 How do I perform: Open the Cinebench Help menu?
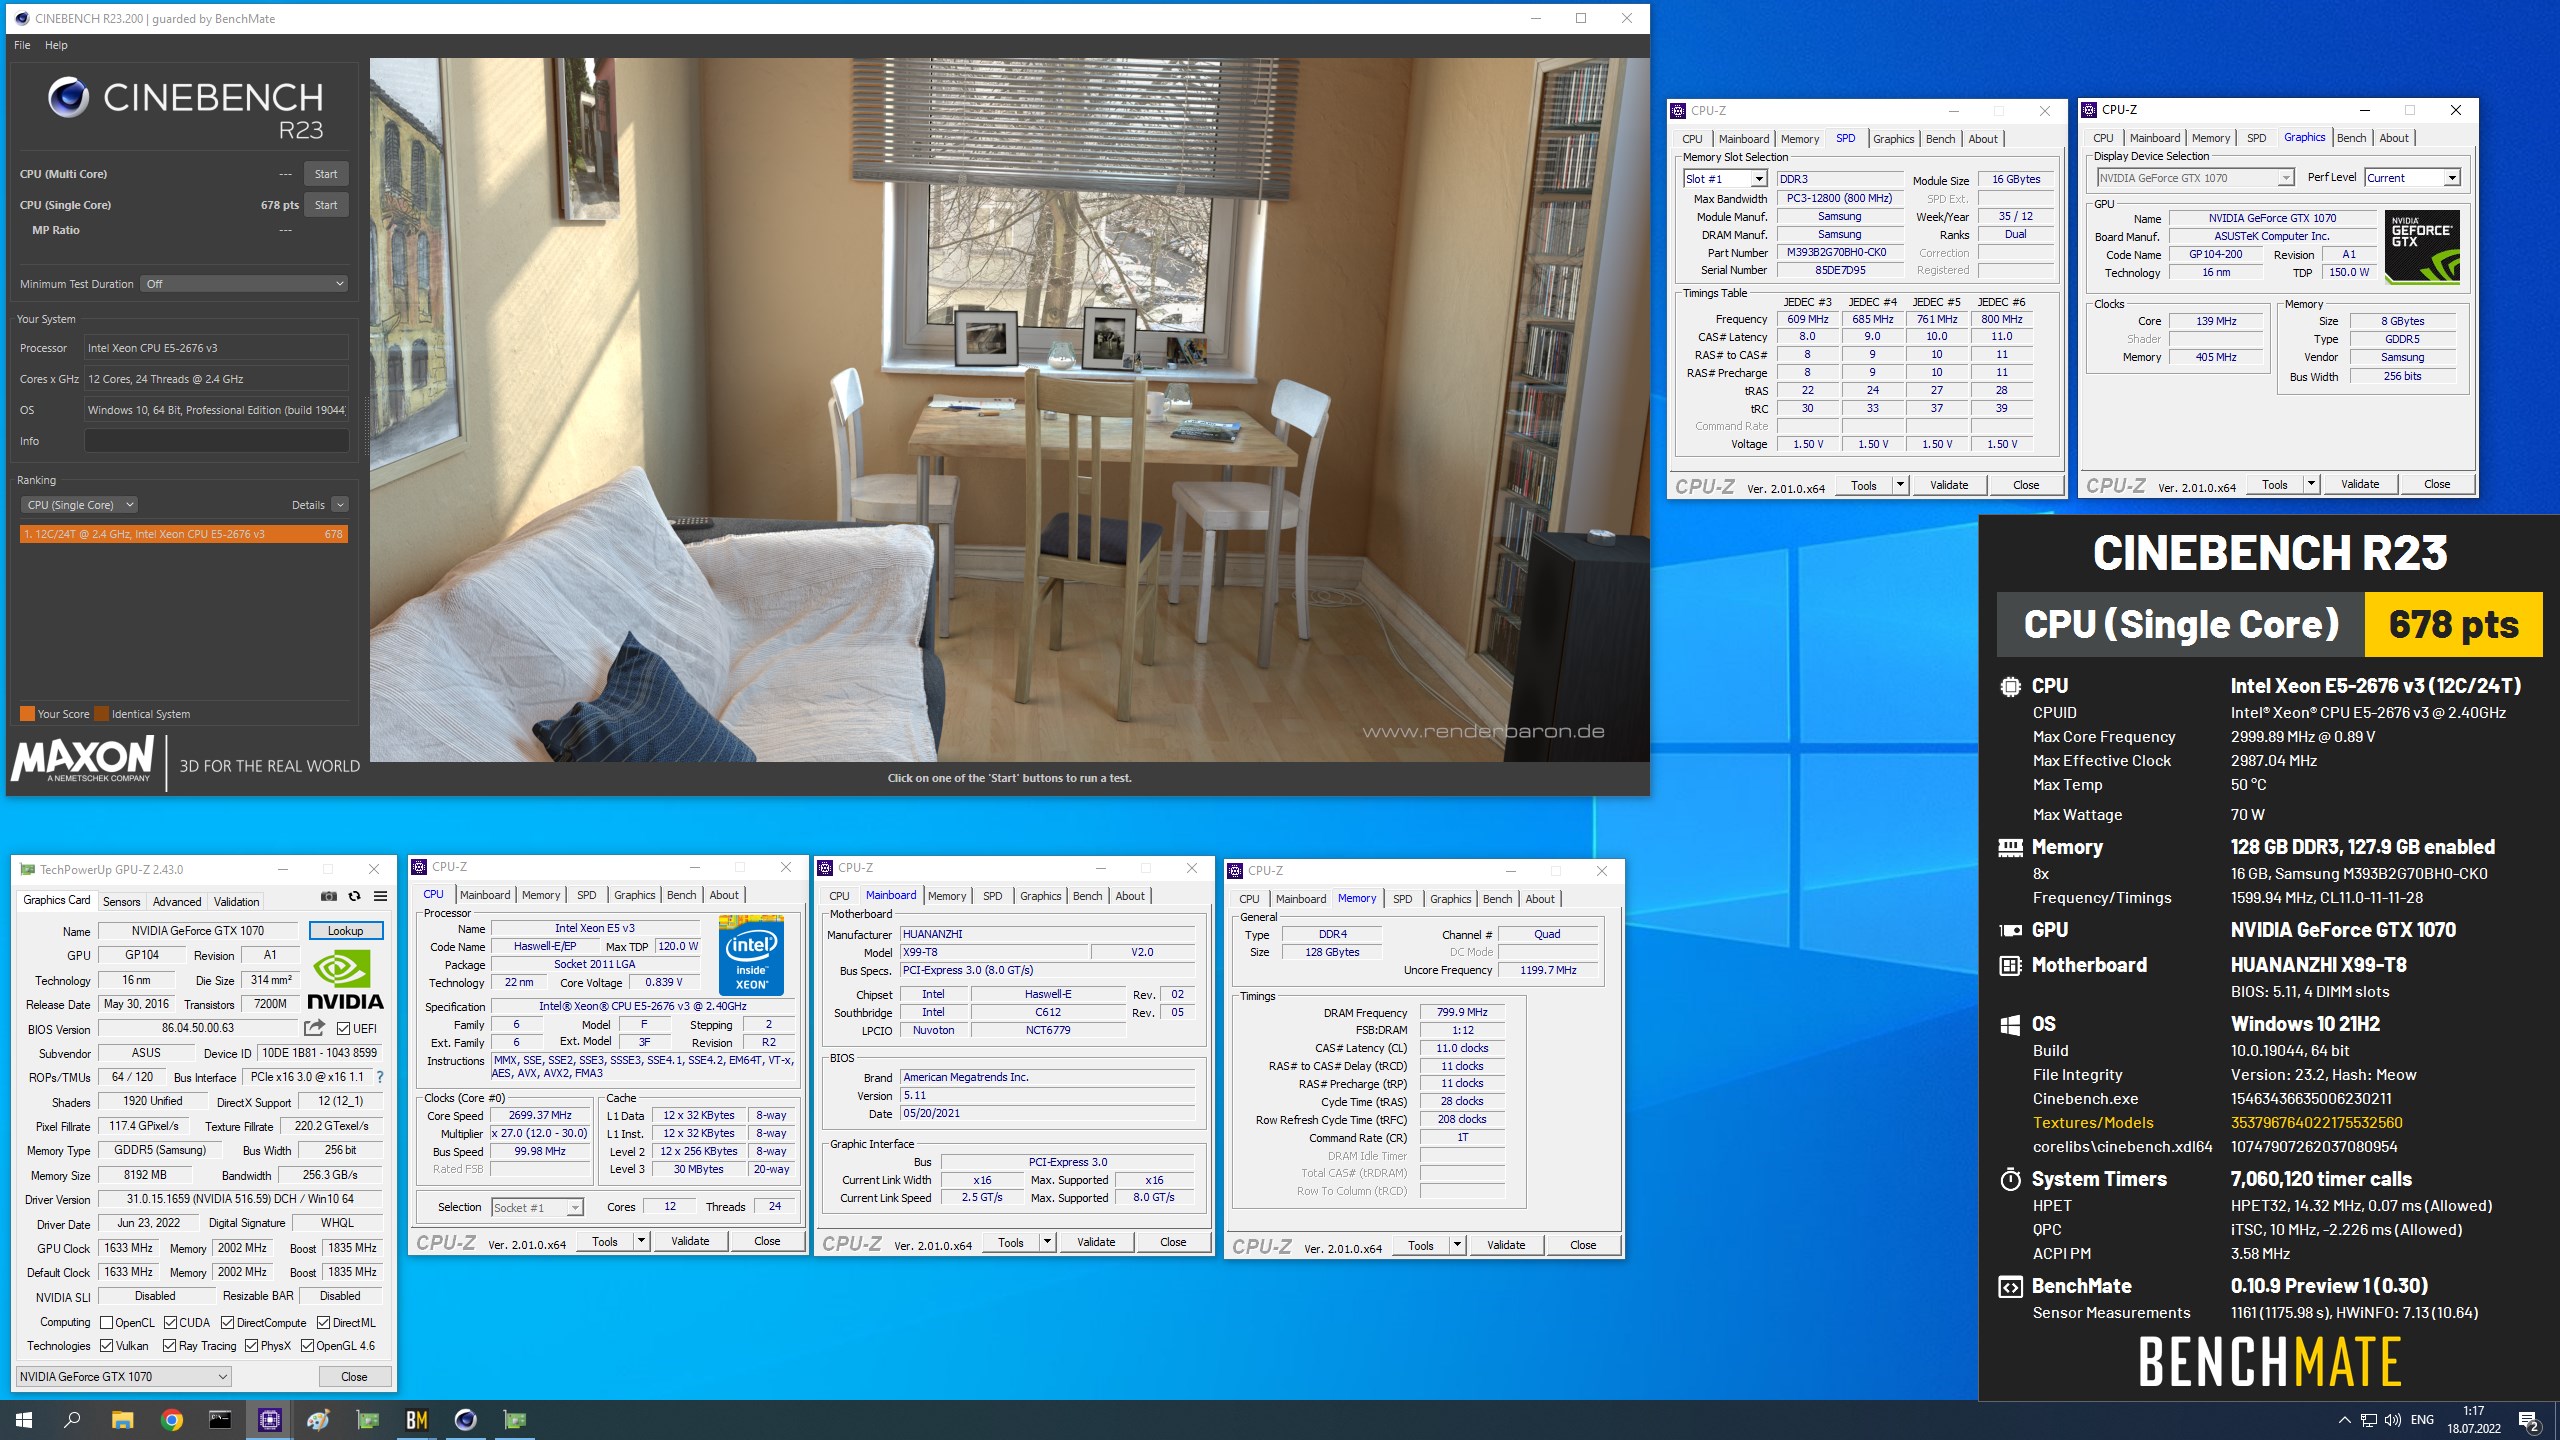click(56, 45)
